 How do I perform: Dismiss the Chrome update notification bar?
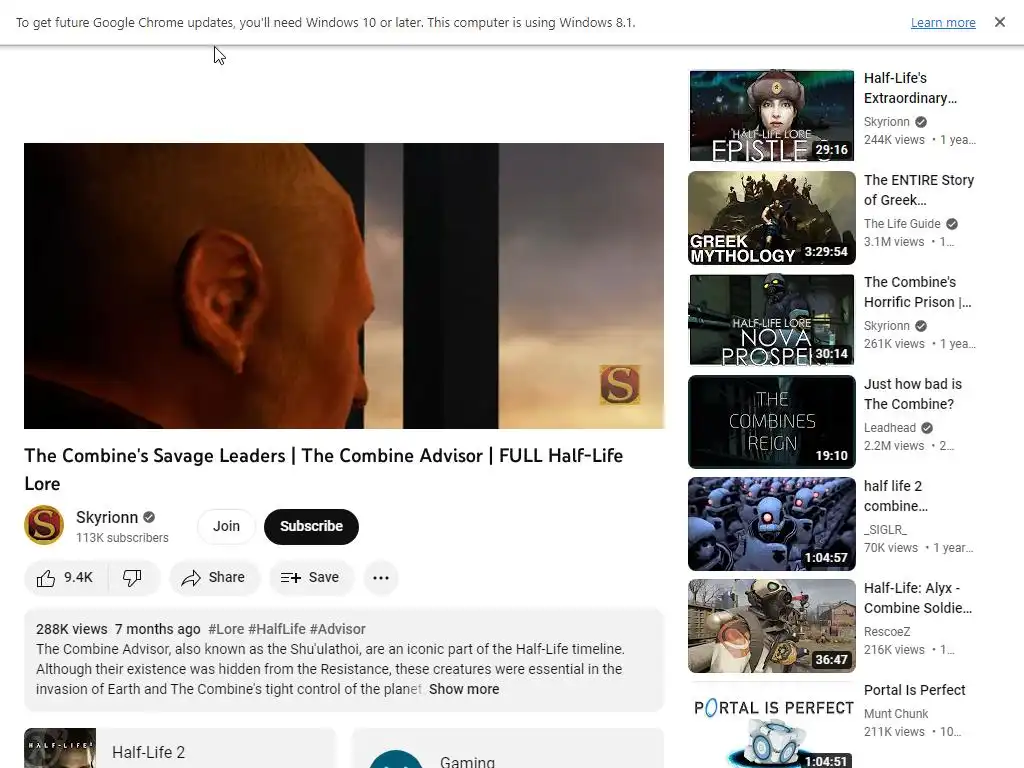pos(1000,22)
